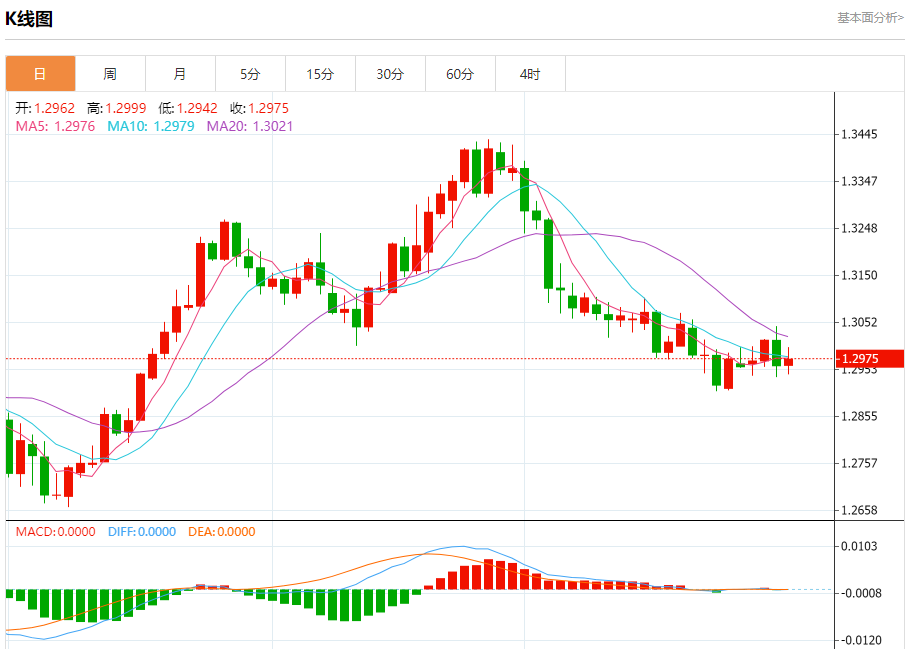Switch to the 周 weekly tab
The image size is (908, 649).
(110, 74)
